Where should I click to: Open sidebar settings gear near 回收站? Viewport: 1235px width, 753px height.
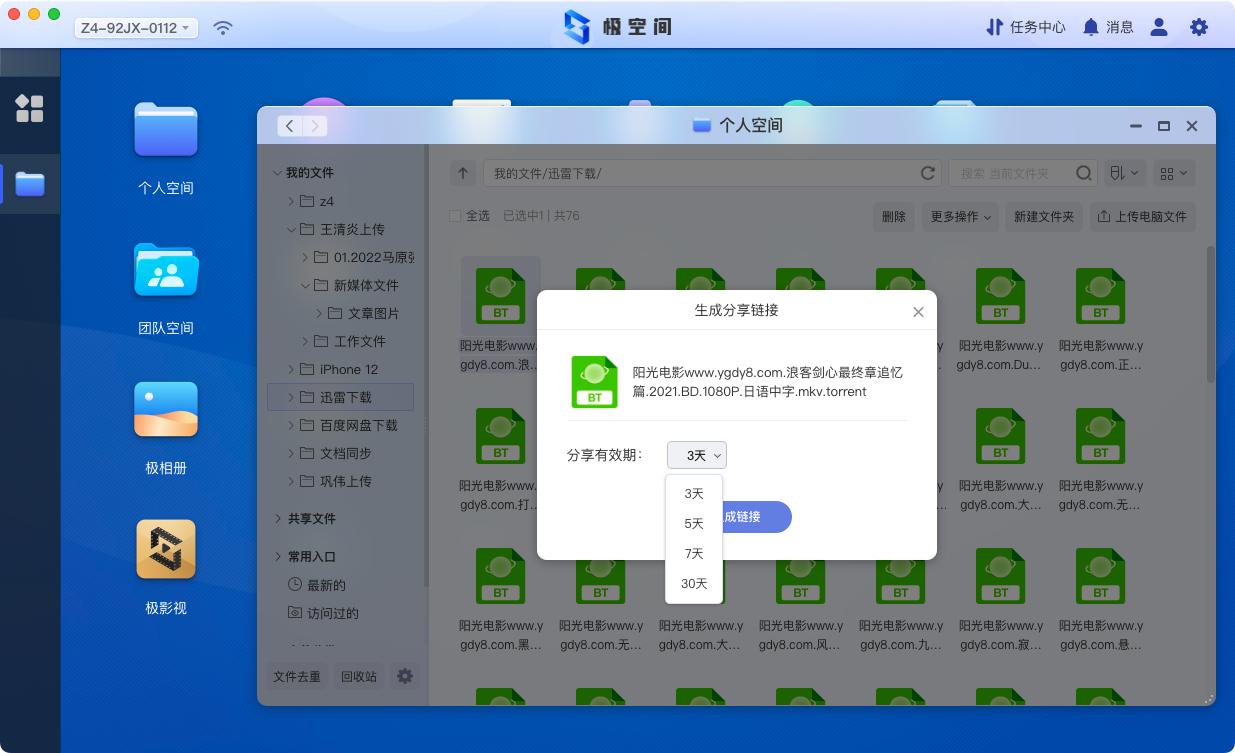tap(404, 676)
